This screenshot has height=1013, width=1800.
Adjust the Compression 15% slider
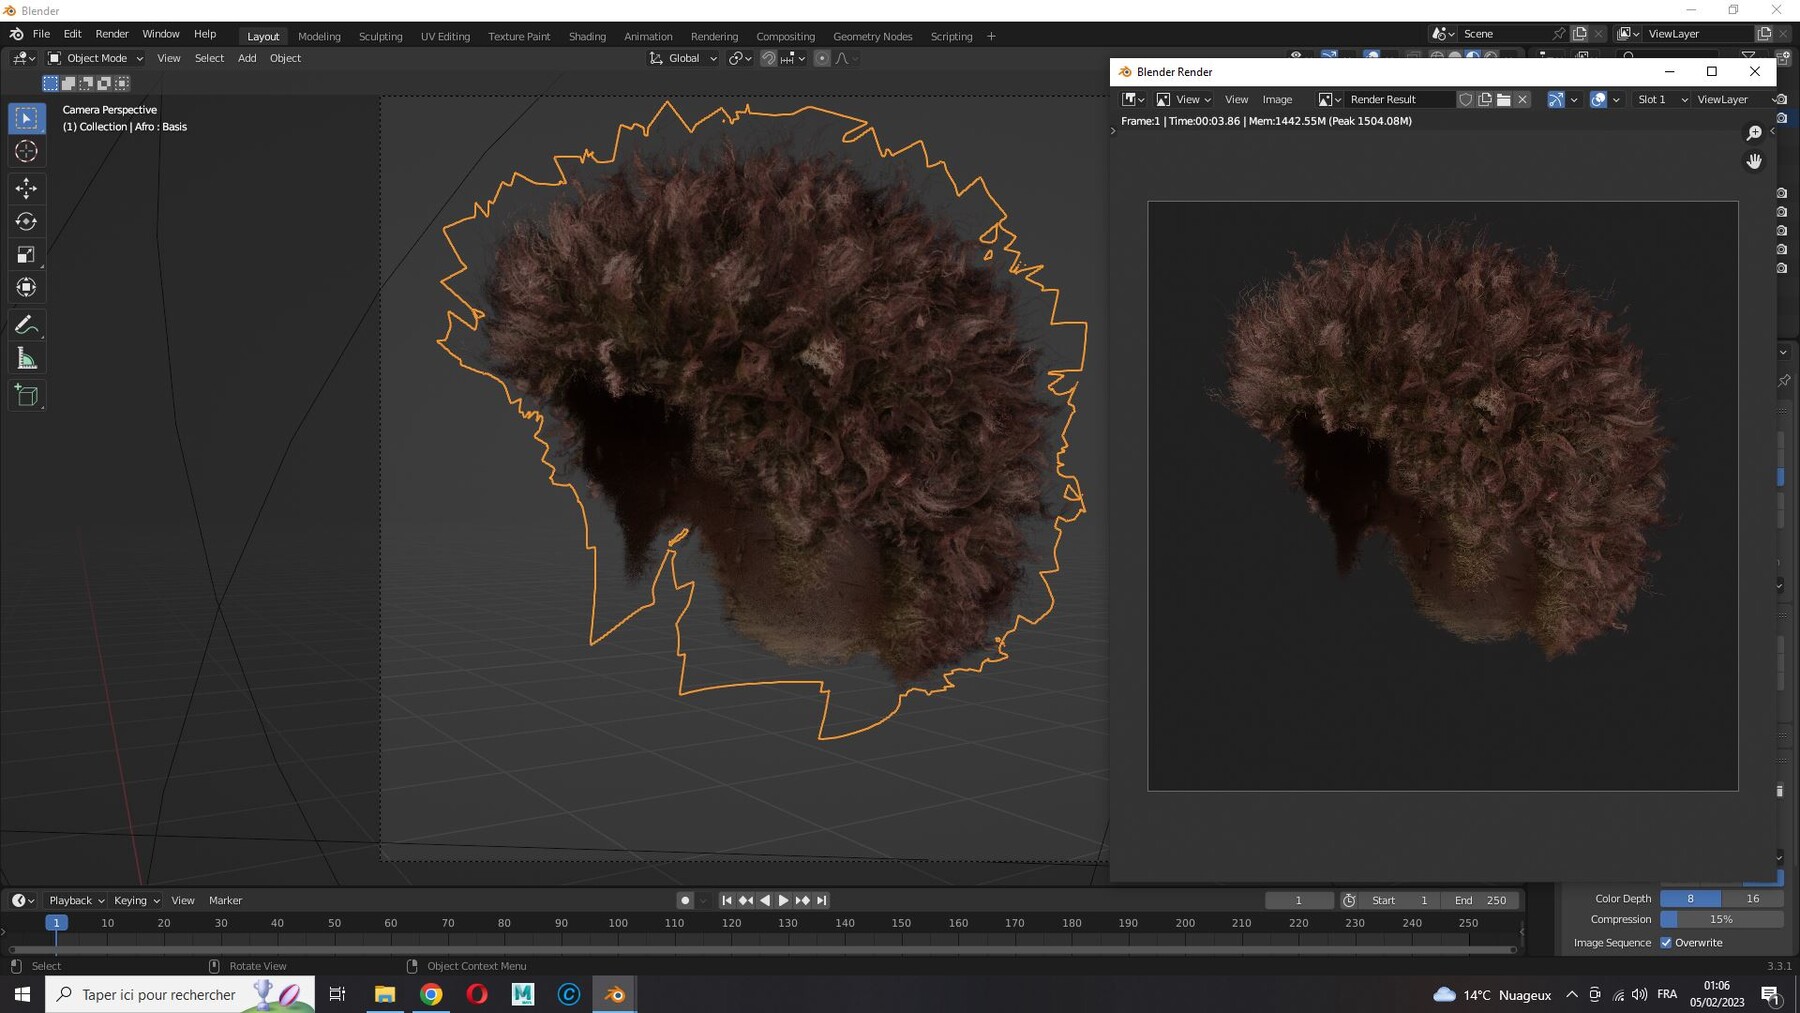(1721, 919)
